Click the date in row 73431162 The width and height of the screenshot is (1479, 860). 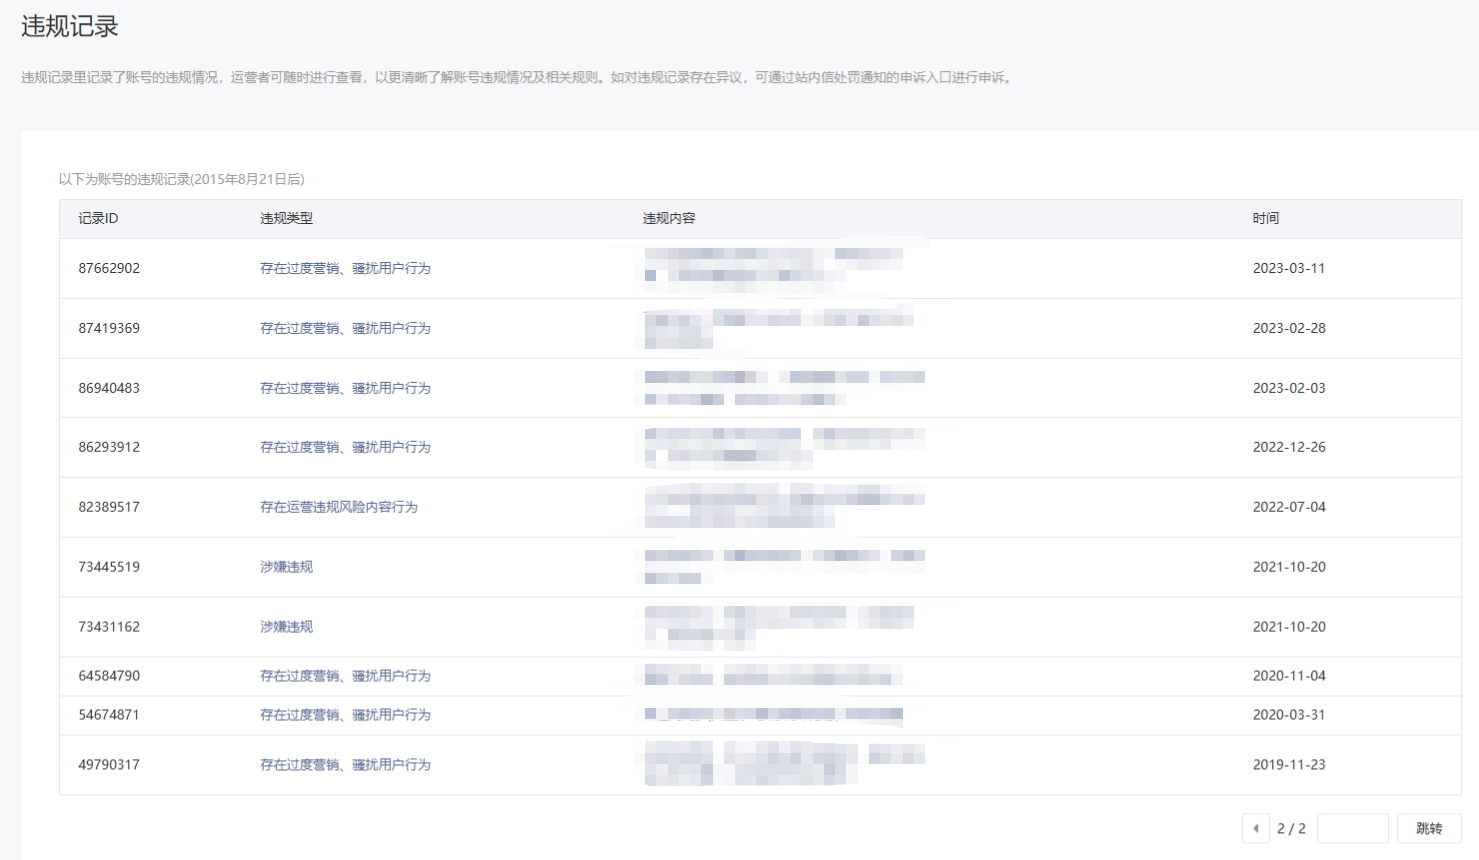[x=1289, y=627]
